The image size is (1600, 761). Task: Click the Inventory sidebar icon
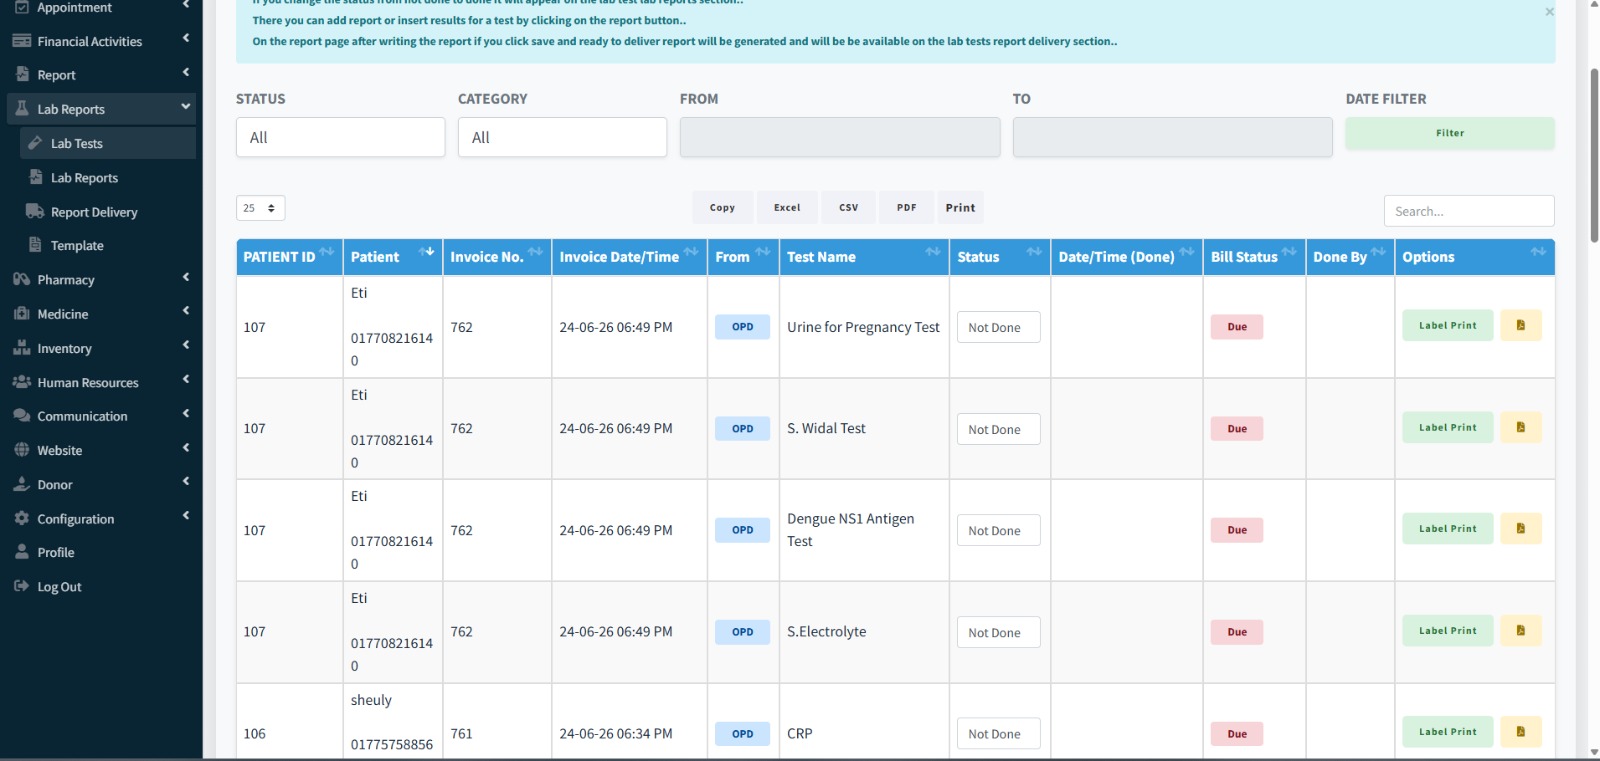[21, 348]
